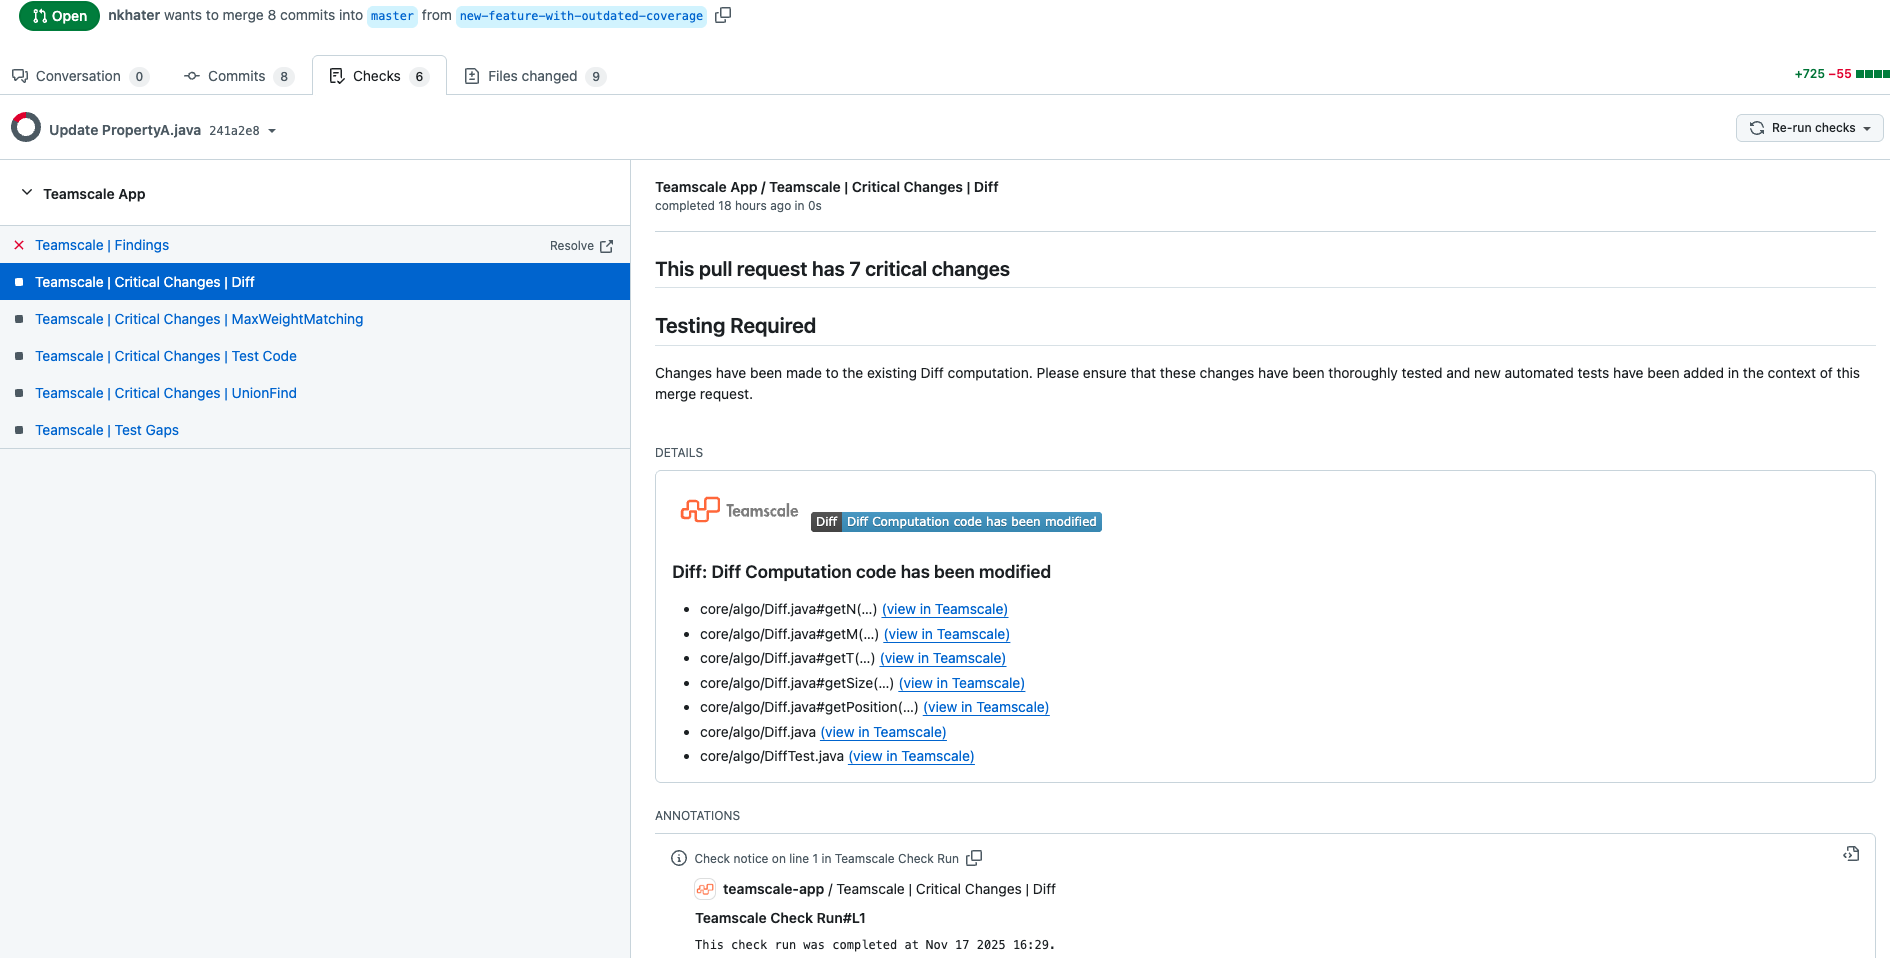This screenshot has width=1890, height=958.
Task: Select Teamscale | Test Gaps in the sidebar
Action: pos(107,430)
